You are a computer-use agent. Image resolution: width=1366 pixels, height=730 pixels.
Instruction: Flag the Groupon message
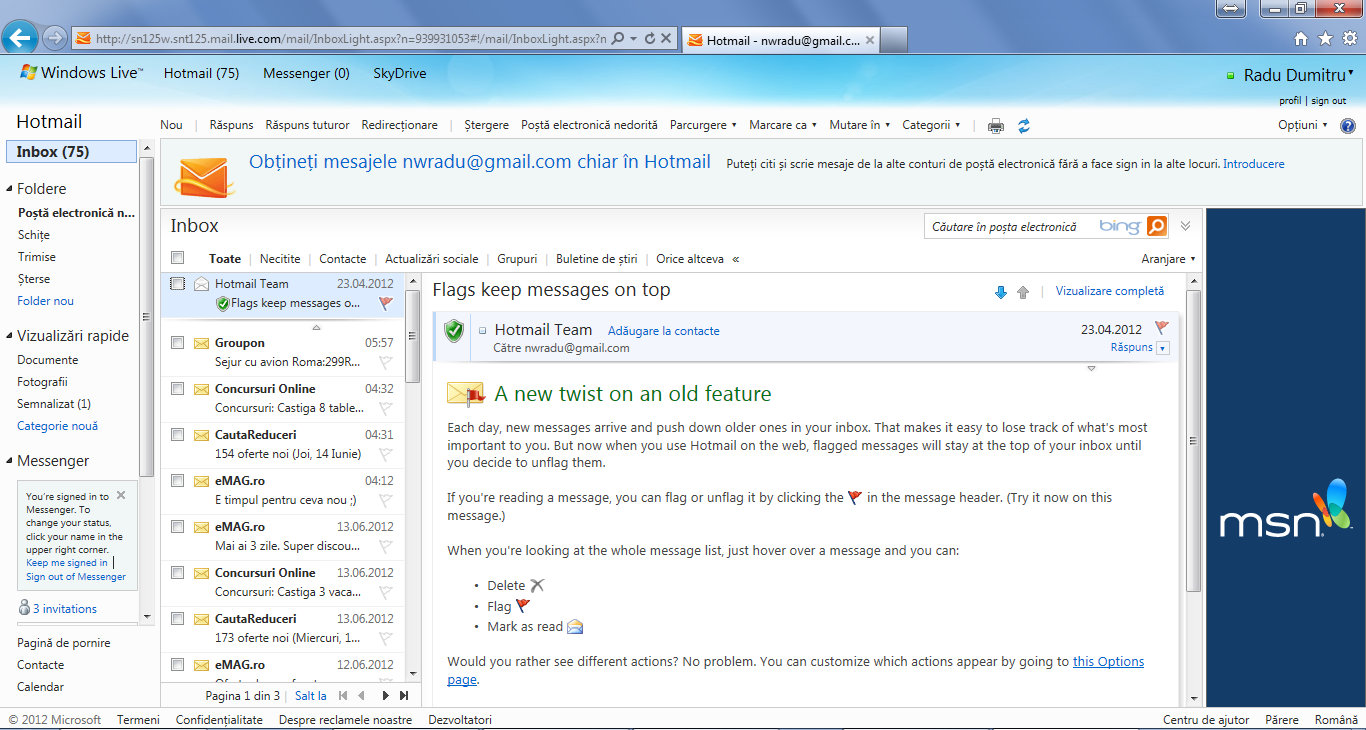coord(386,362)
